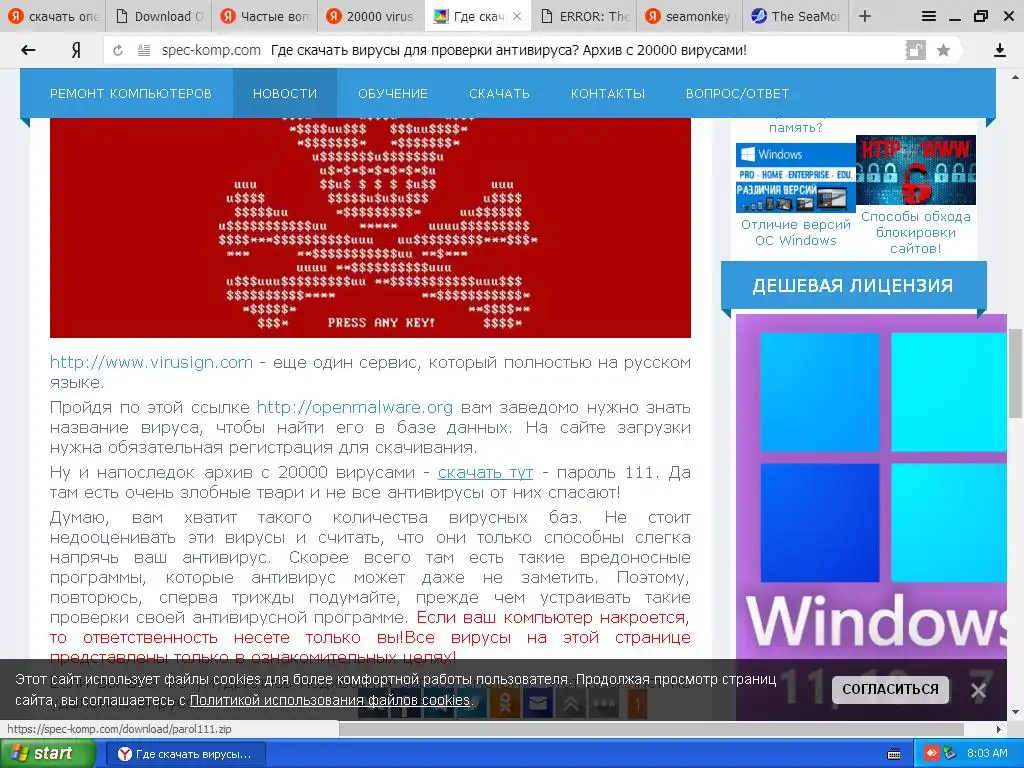Click the address bar URL field
Viewport: 1024px width, 768px height.
(509, 50)
